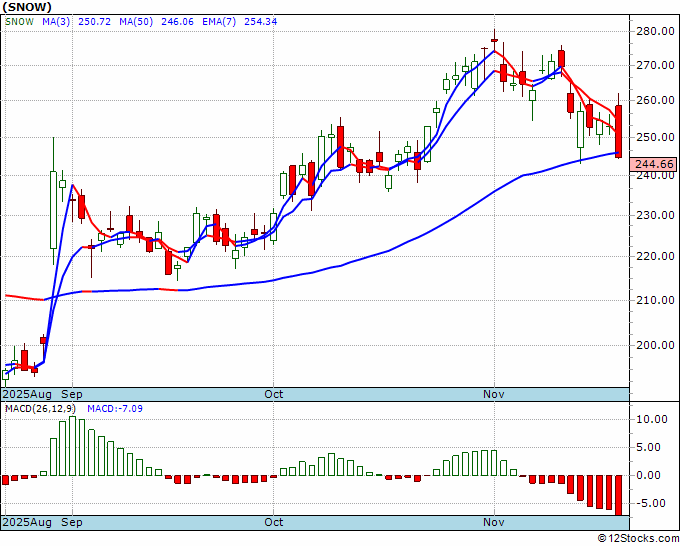Click the 2025Aug label on price chart axis

point(27,394)
